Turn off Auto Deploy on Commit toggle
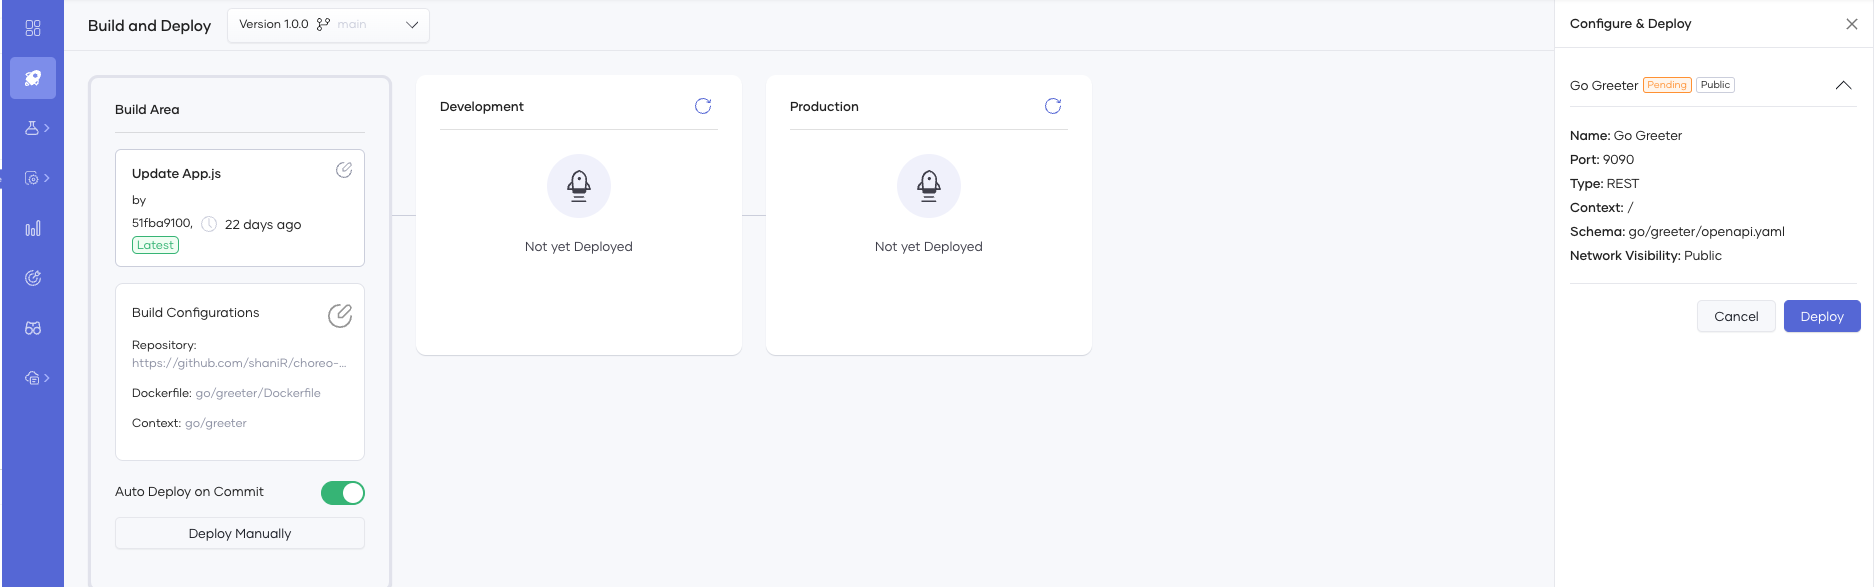The height and width of the screenshot is (587, 1874). click(343, 493)
